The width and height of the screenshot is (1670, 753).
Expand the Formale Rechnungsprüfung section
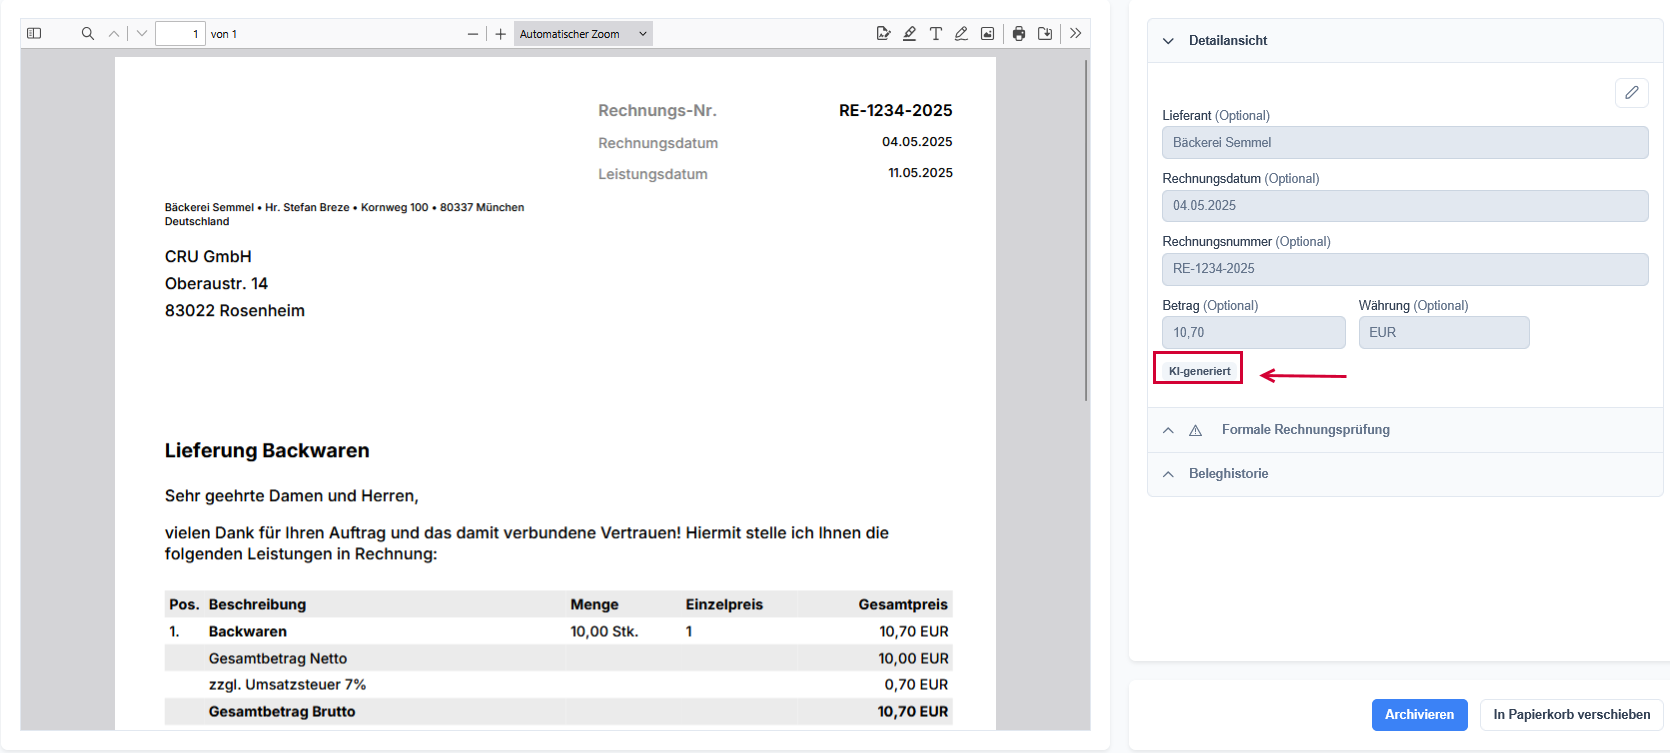tap(1168, 430)
